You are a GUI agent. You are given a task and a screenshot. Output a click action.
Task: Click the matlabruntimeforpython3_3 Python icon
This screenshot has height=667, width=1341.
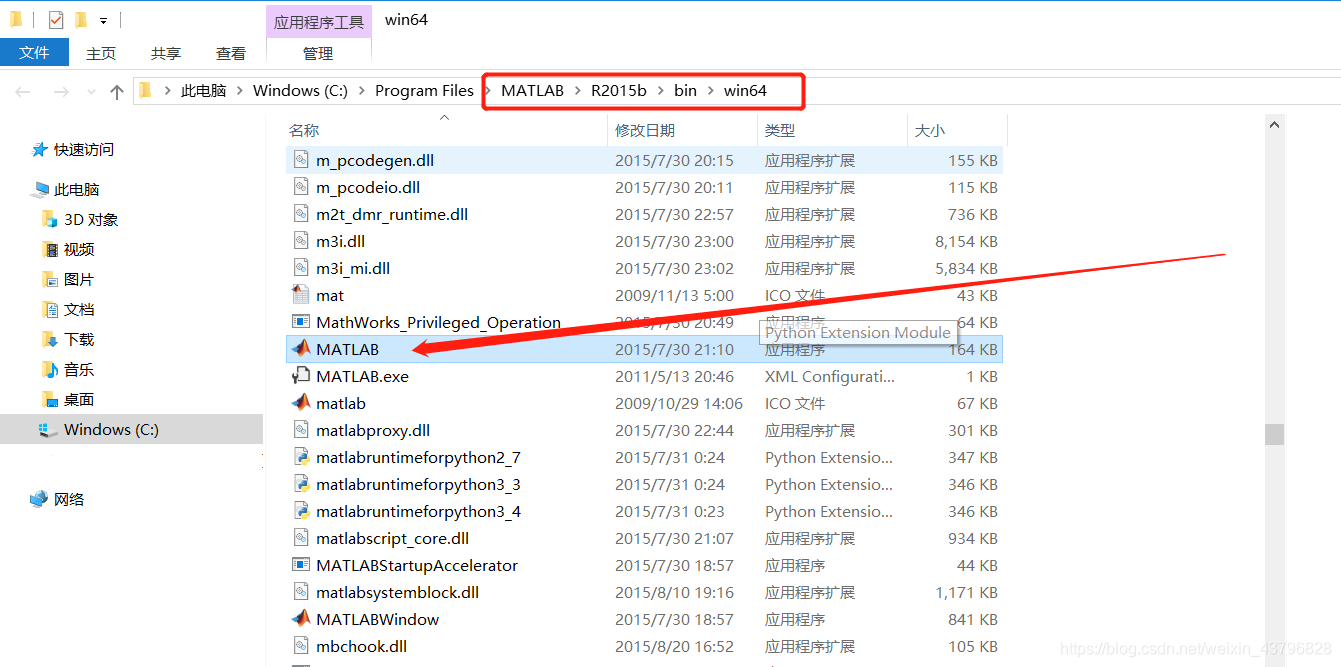301,484
